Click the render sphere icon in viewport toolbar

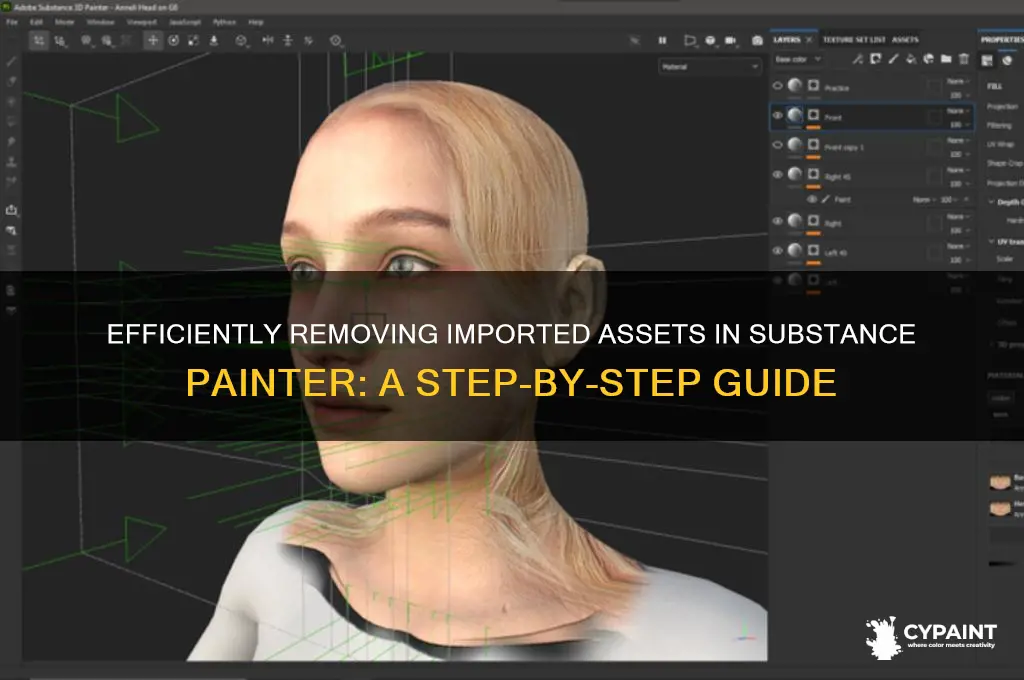point(711,40)
